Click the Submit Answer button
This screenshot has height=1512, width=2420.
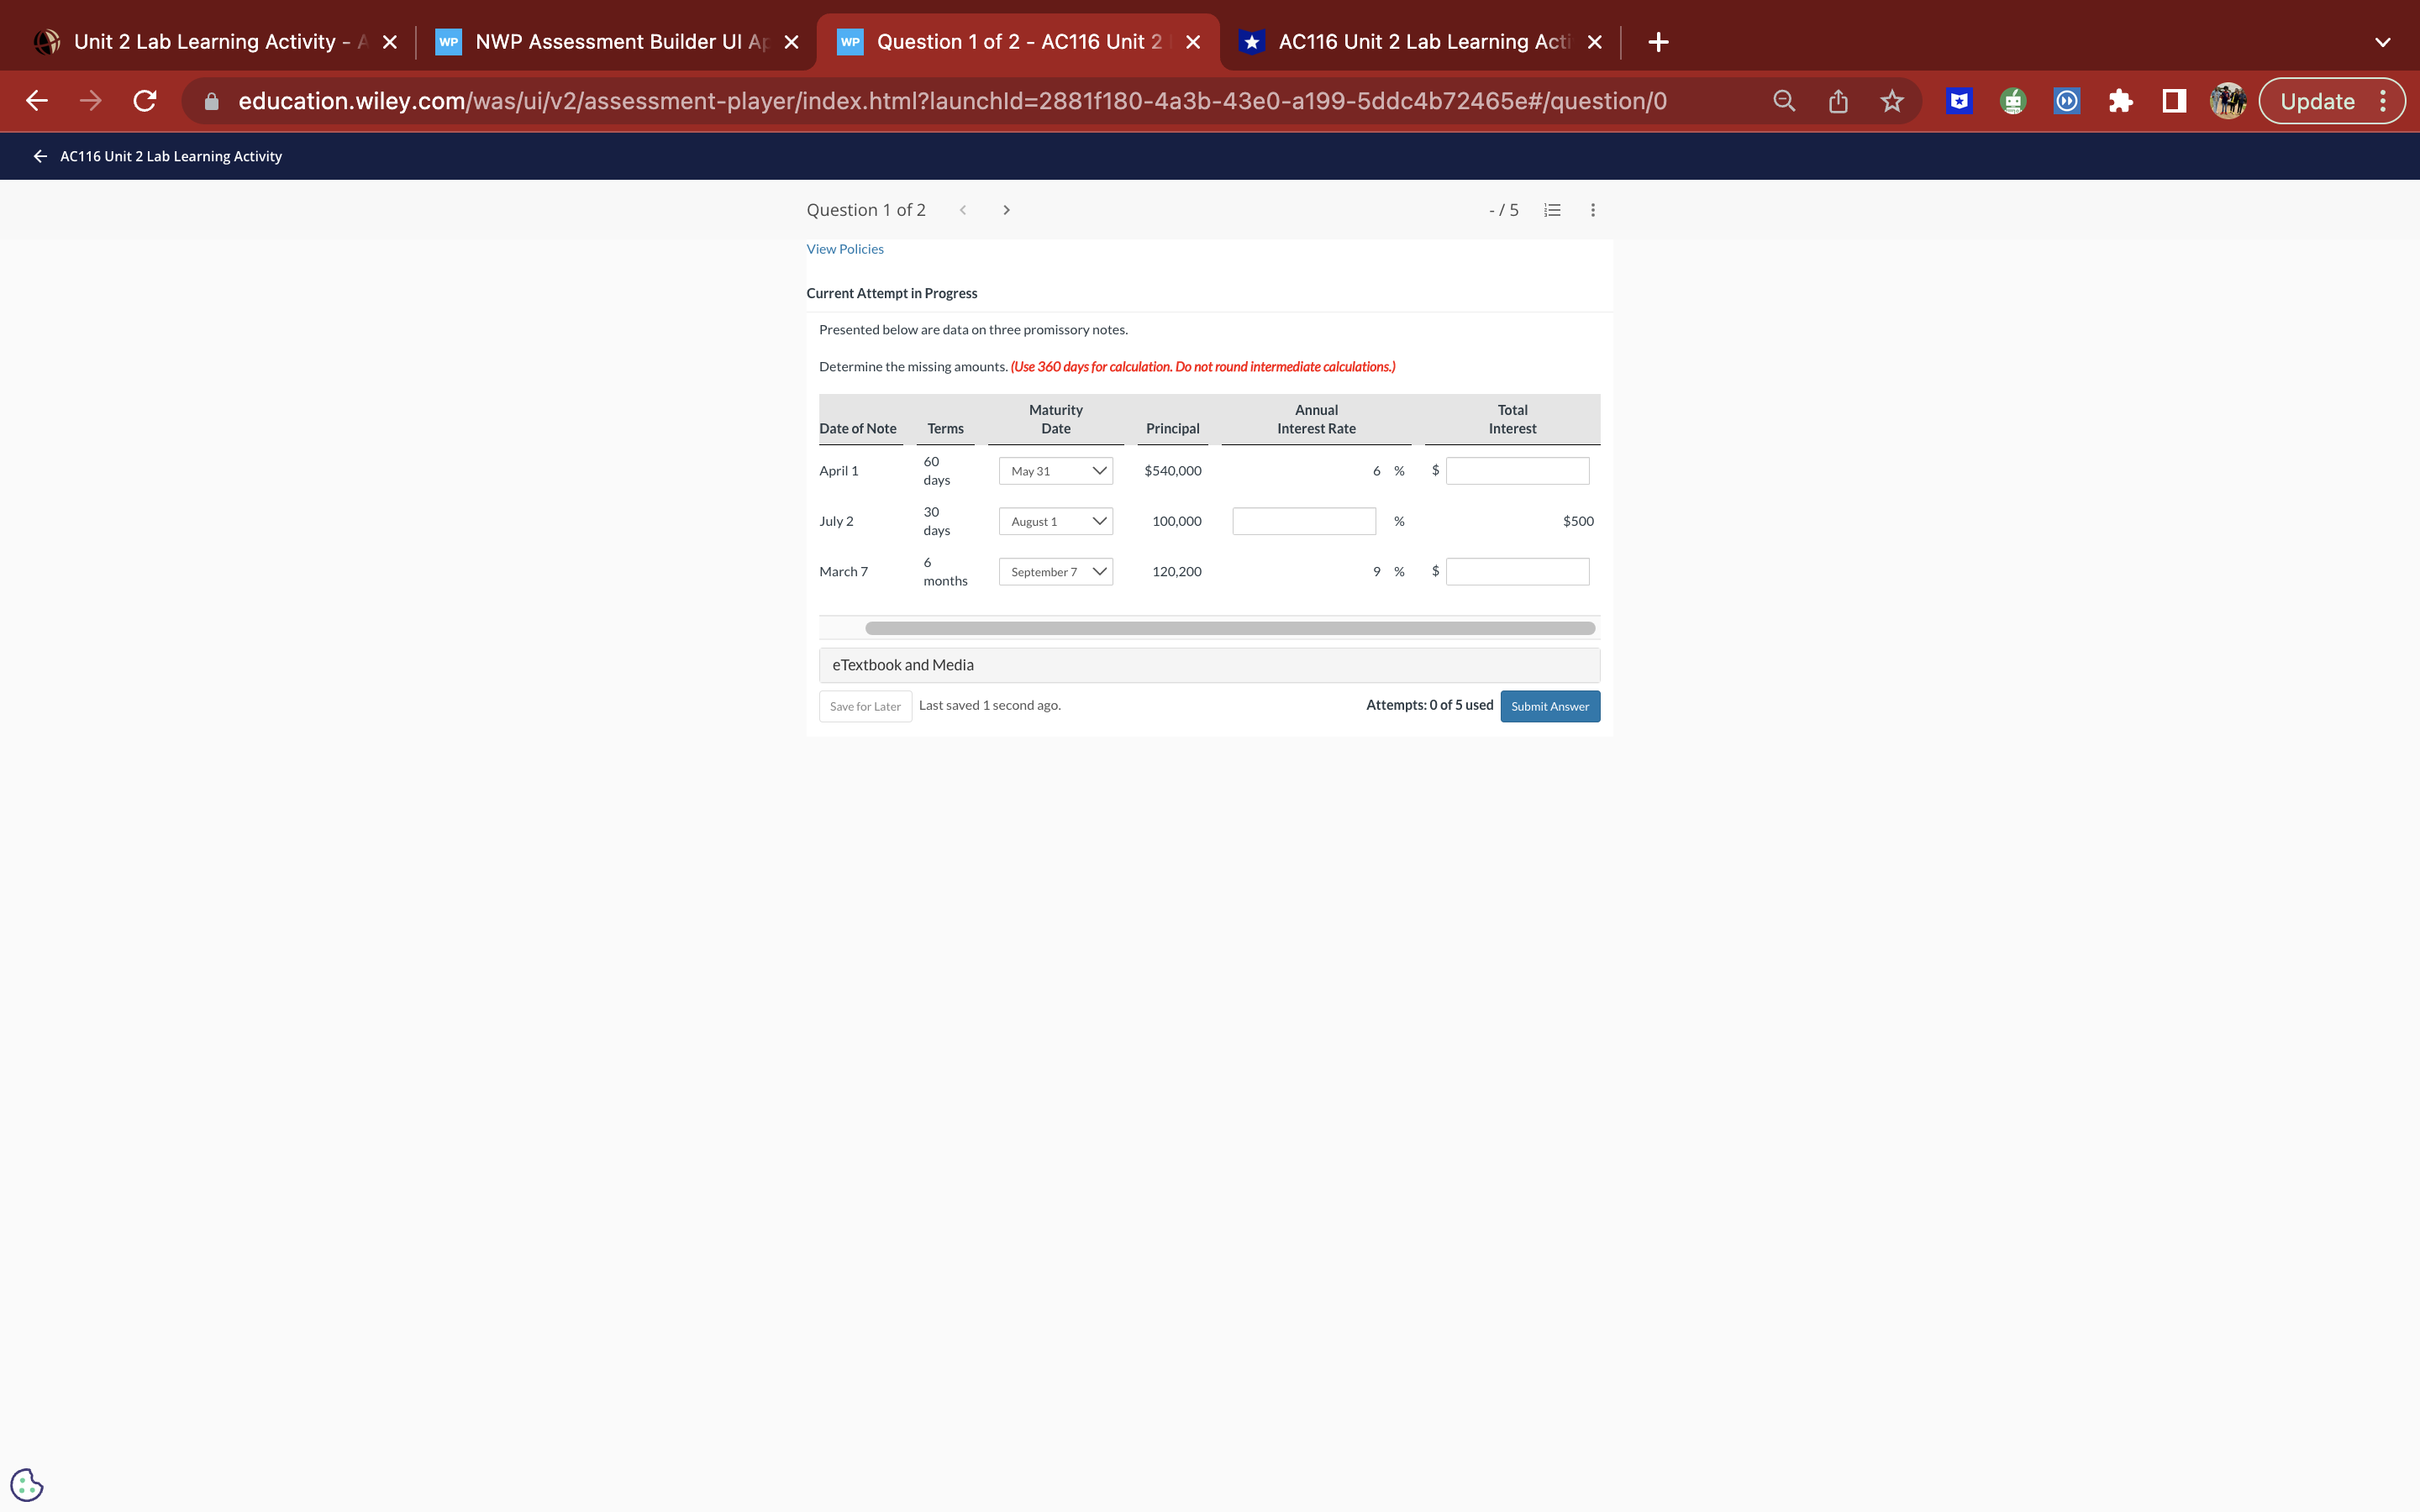point(1549,706)
